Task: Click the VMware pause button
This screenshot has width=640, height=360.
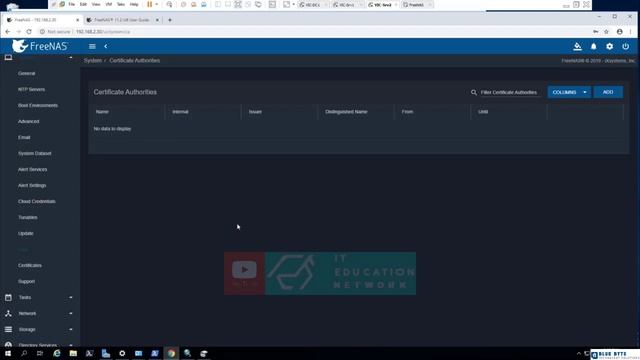Action: 149,4
